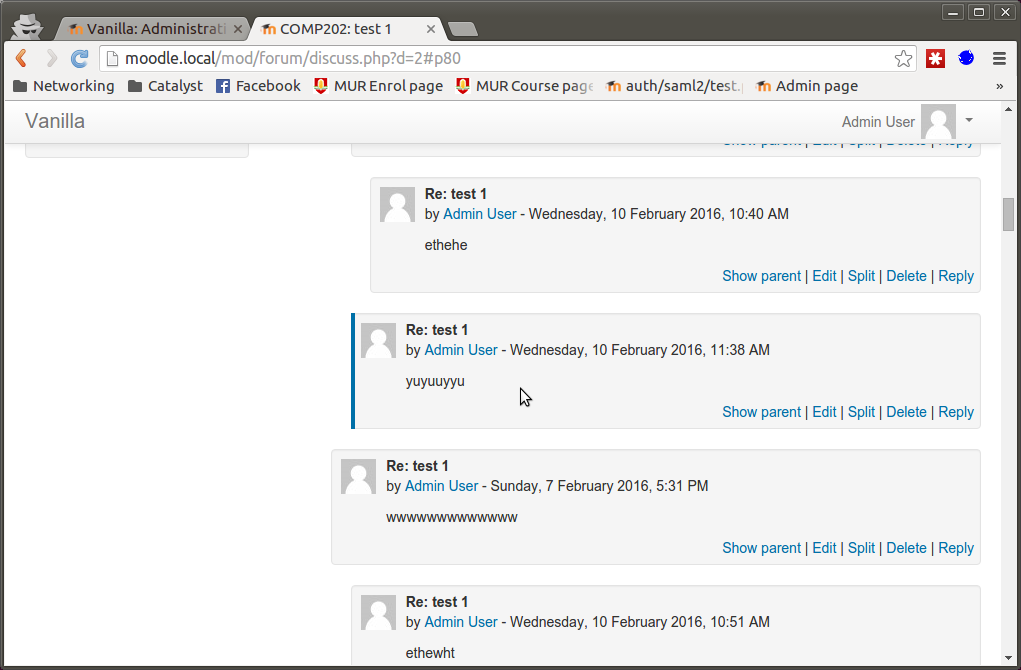Split the ethehe post

(861, 276)
